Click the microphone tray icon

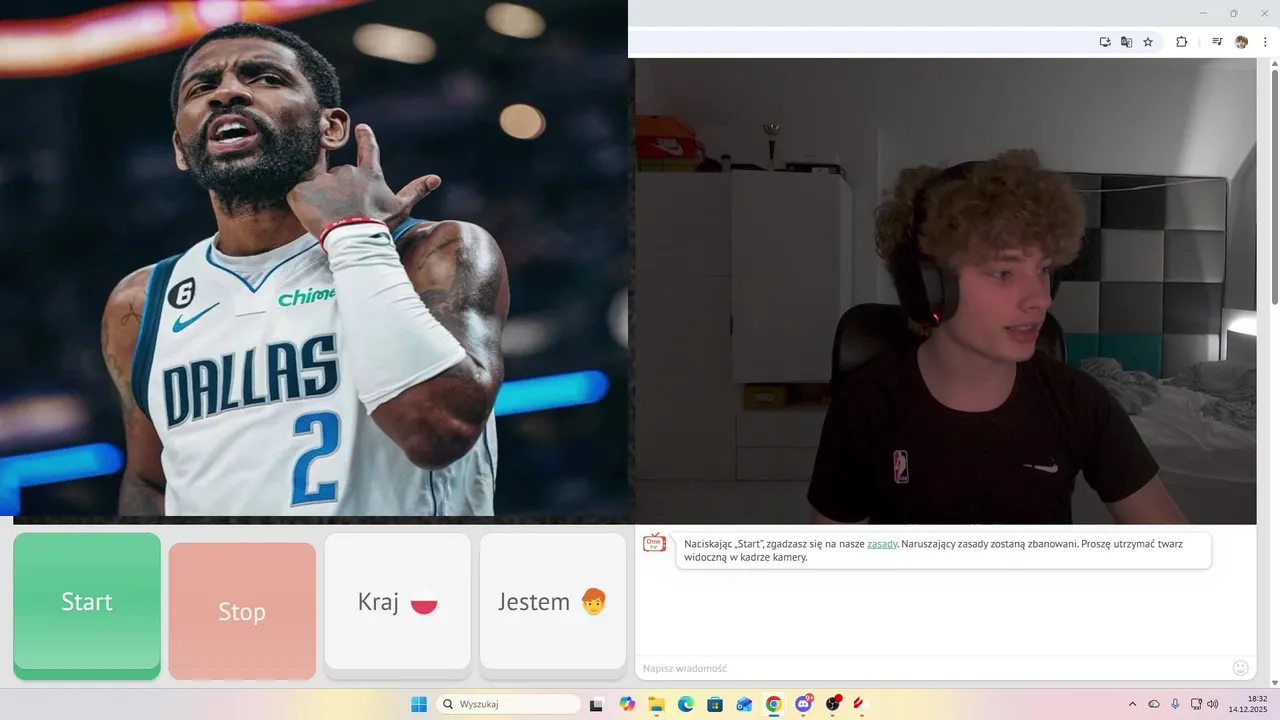tap(1175, 704)
